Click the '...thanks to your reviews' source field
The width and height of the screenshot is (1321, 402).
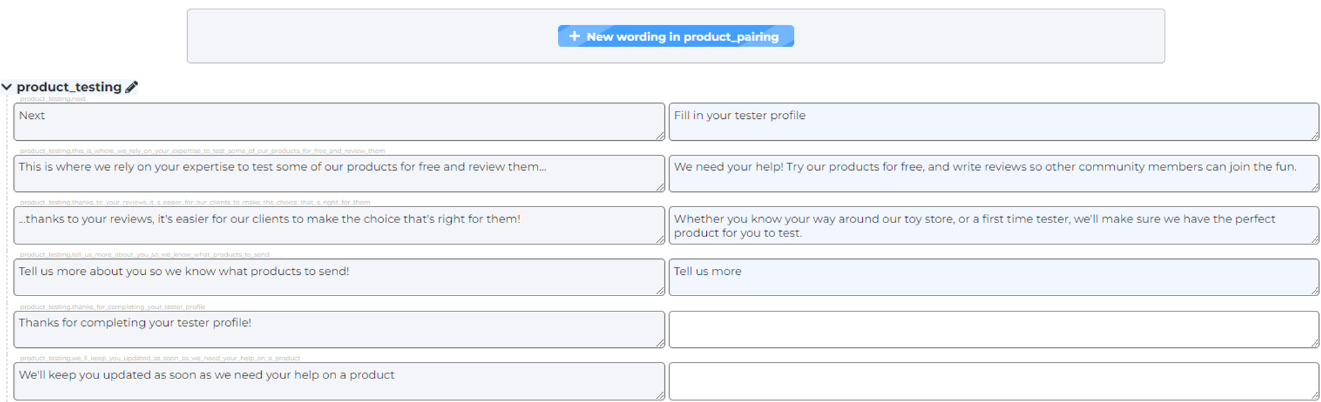click(x=339, y=225)
